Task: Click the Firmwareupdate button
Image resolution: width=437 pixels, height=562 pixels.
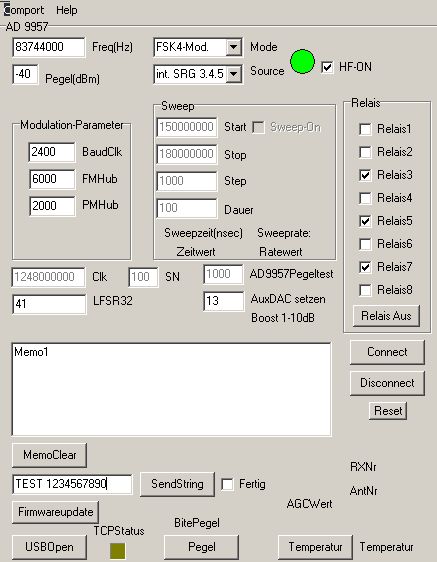Action: 56,512
